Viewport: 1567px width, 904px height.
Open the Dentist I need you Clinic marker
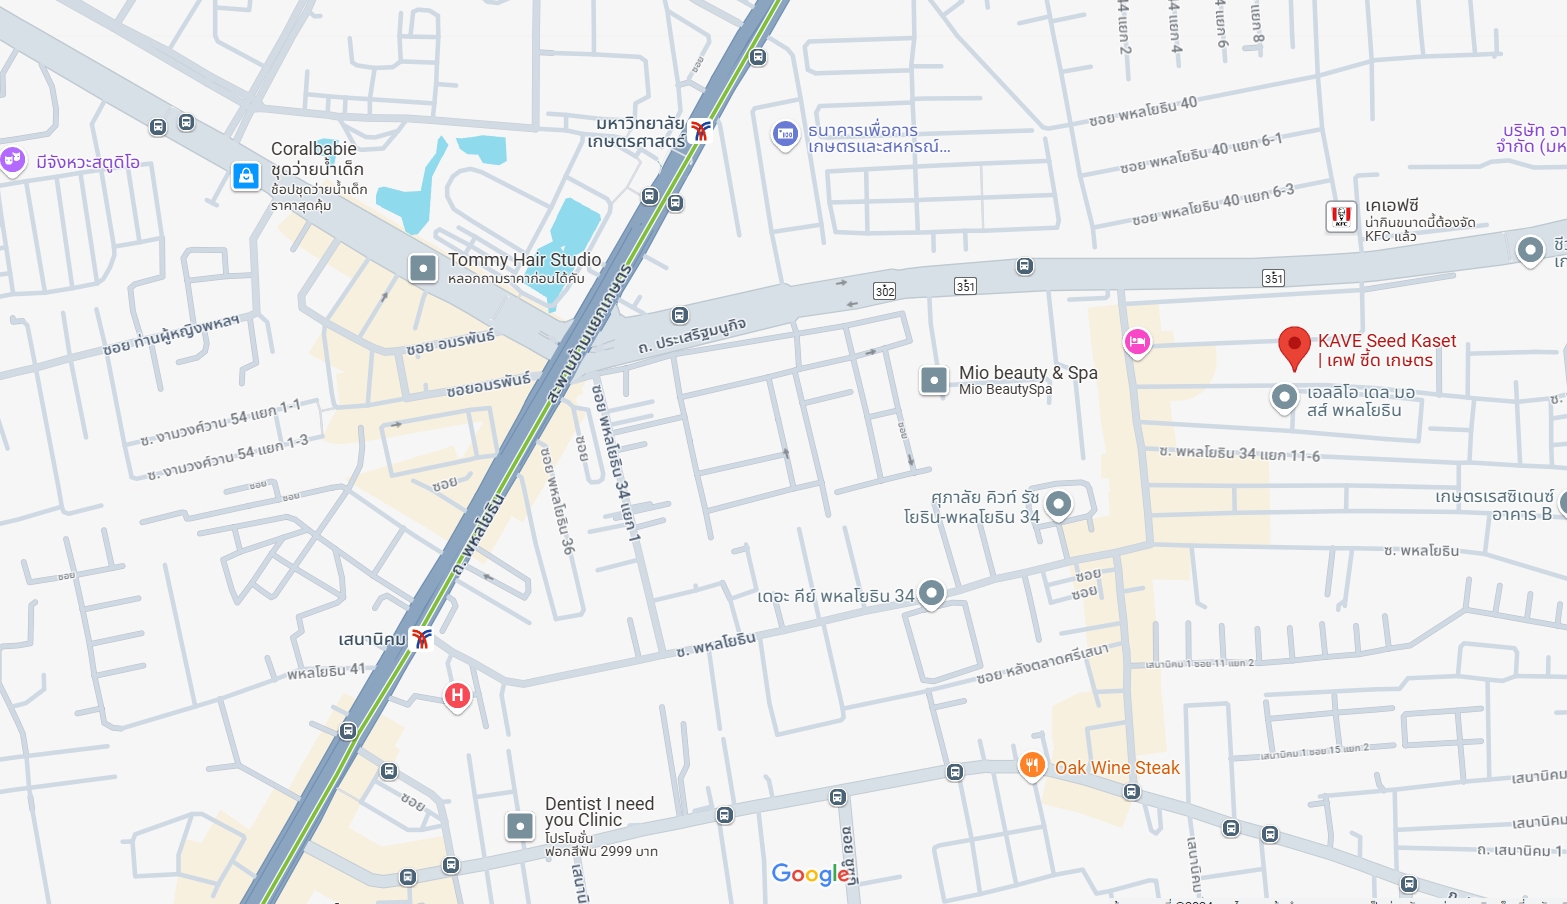pyautogui.click(x=520, y=826)
